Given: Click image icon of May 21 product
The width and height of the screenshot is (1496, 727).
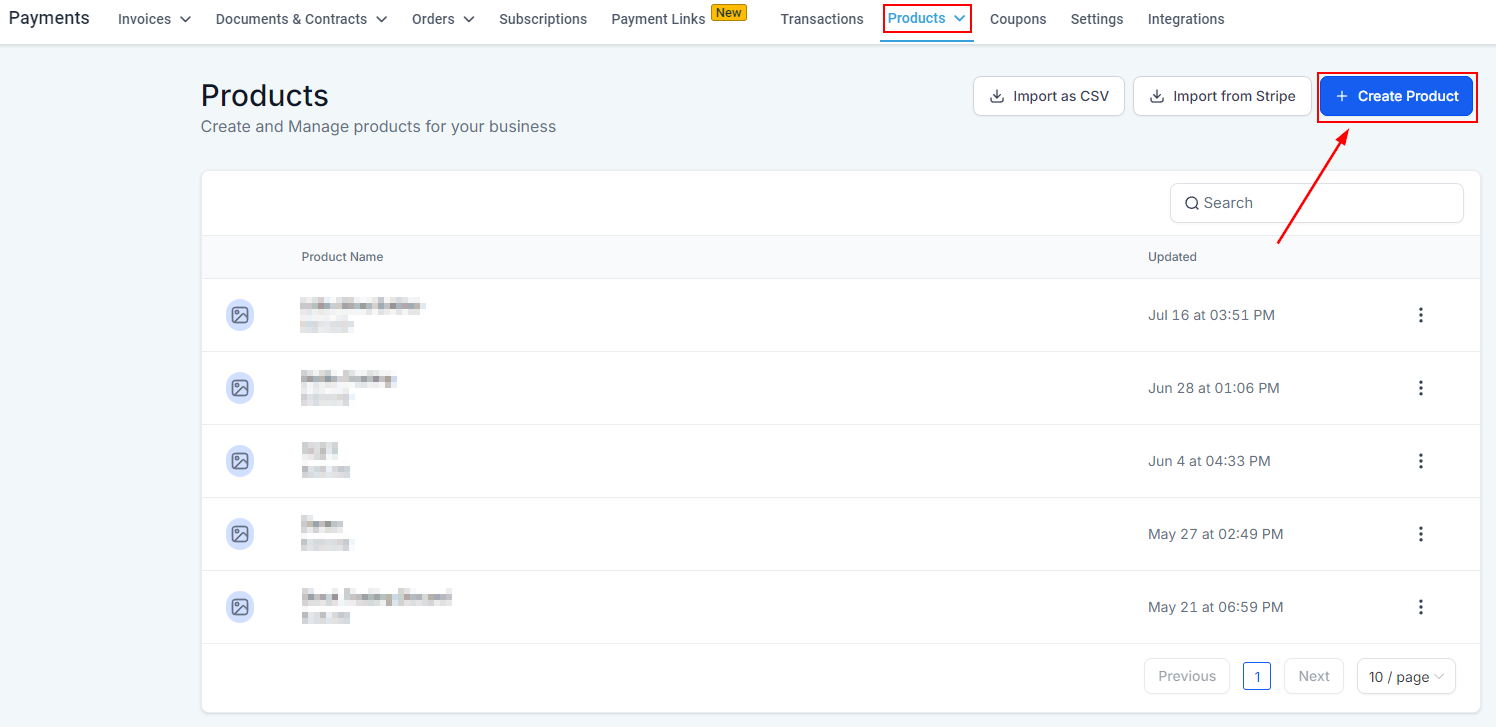Looking at the screenshot, I should pos(240,607).
